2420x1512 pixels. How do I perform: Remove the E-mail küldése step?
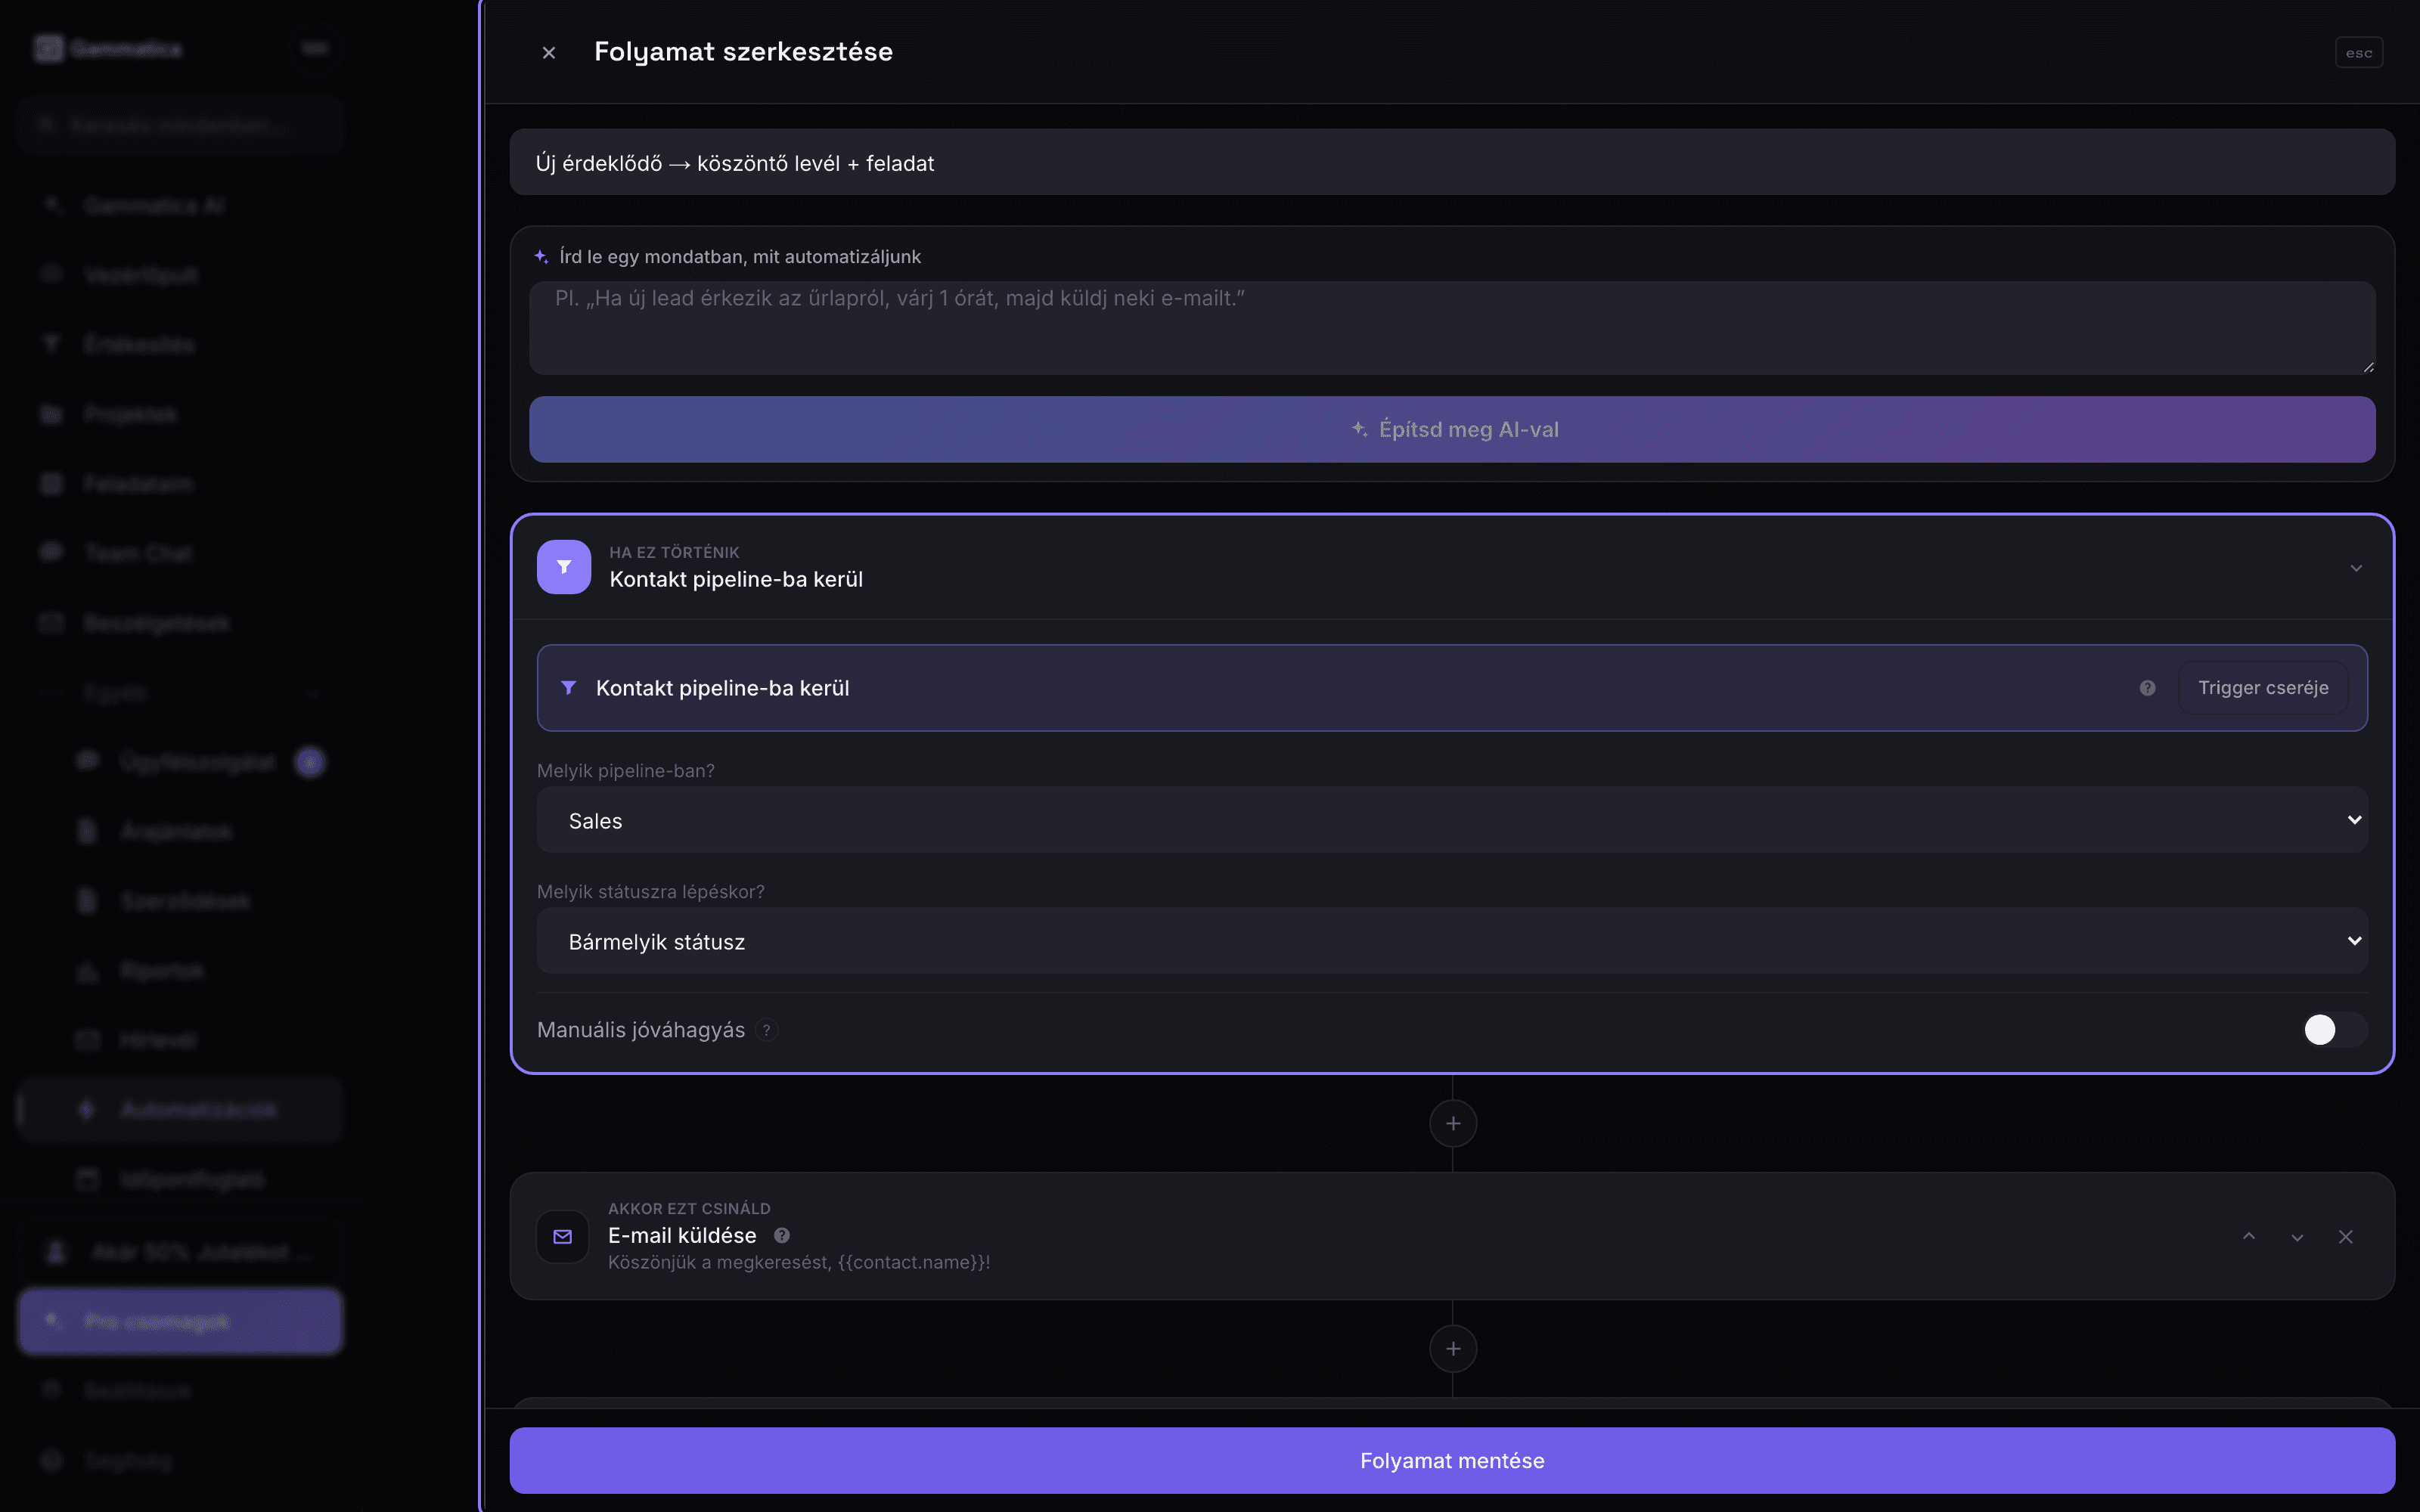(x=2346, y=1237)
